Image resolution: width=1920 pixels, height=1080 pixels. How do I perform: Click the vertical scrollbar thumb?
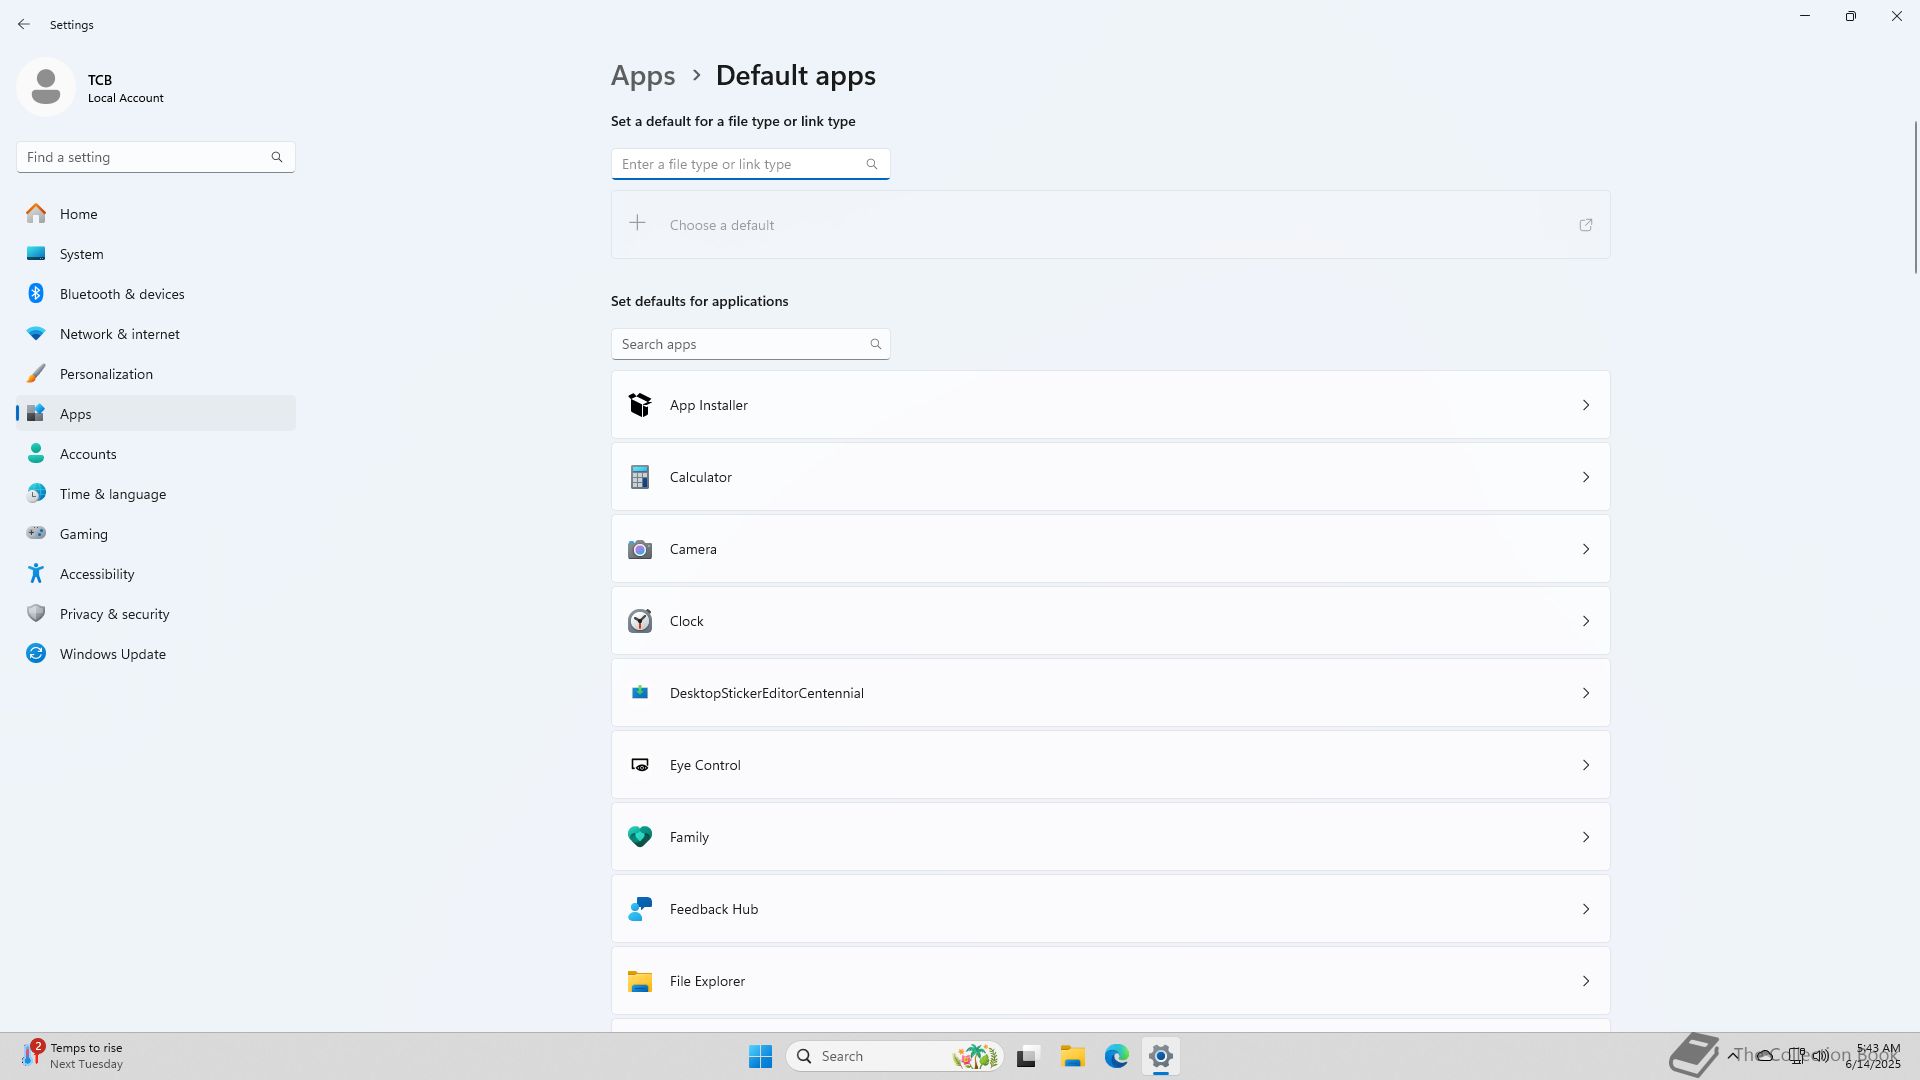(1915, 196)
